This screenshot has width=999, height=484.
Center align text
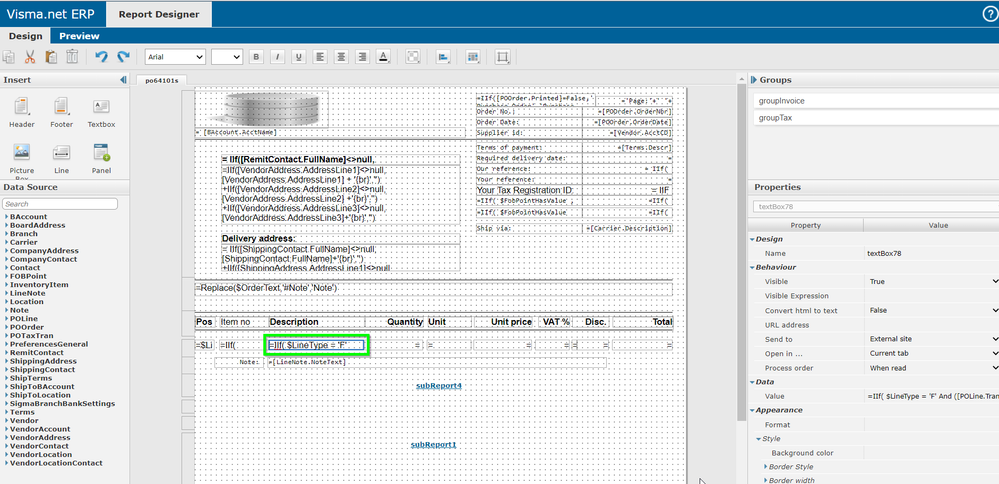tap(341, 57)
